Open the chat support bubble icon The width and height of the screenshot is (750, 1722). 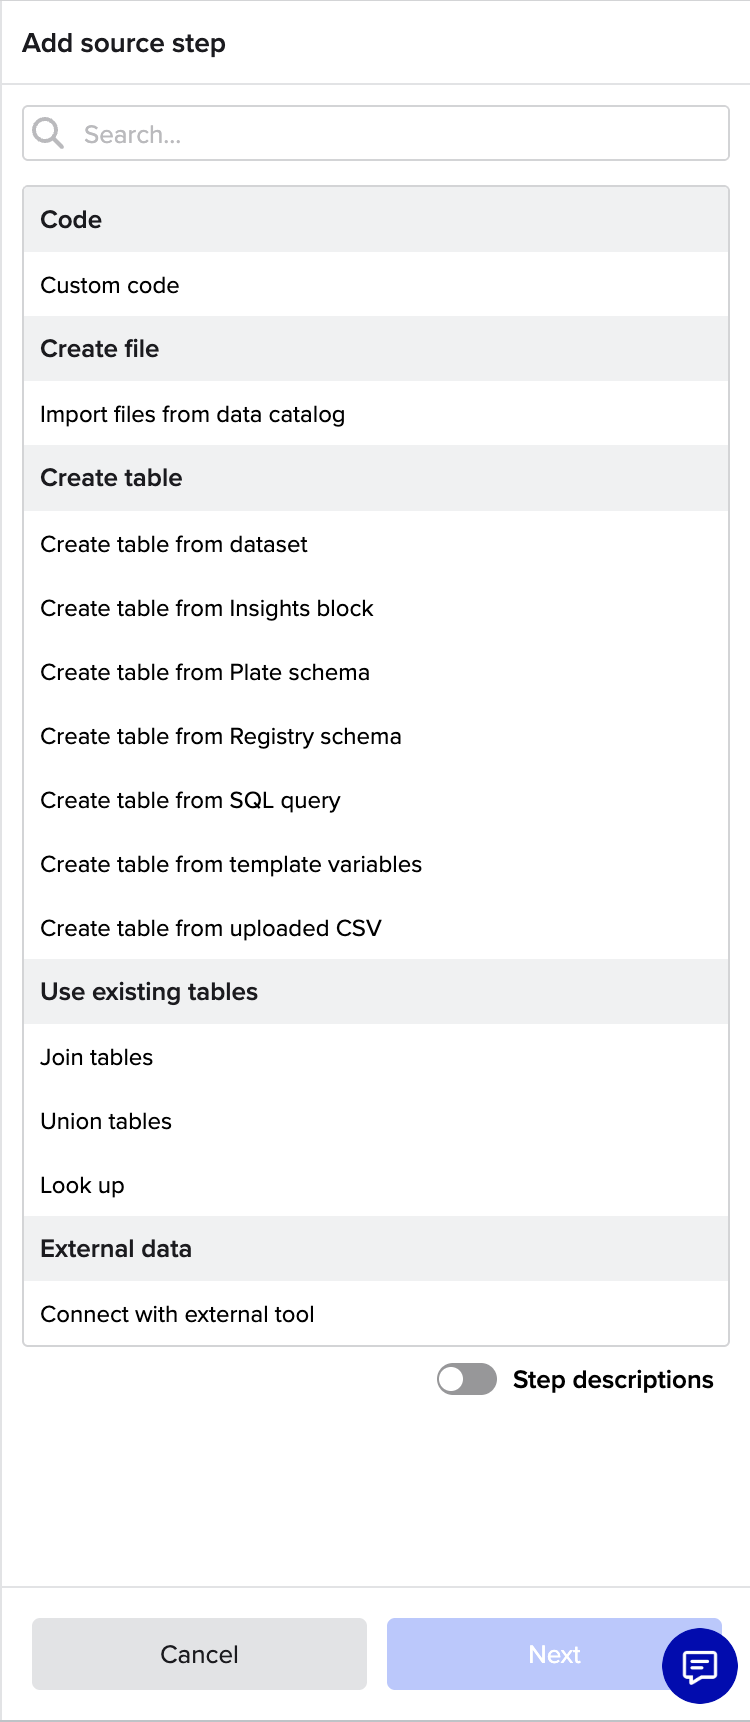pyautogui.click(x=700, y=1666)
